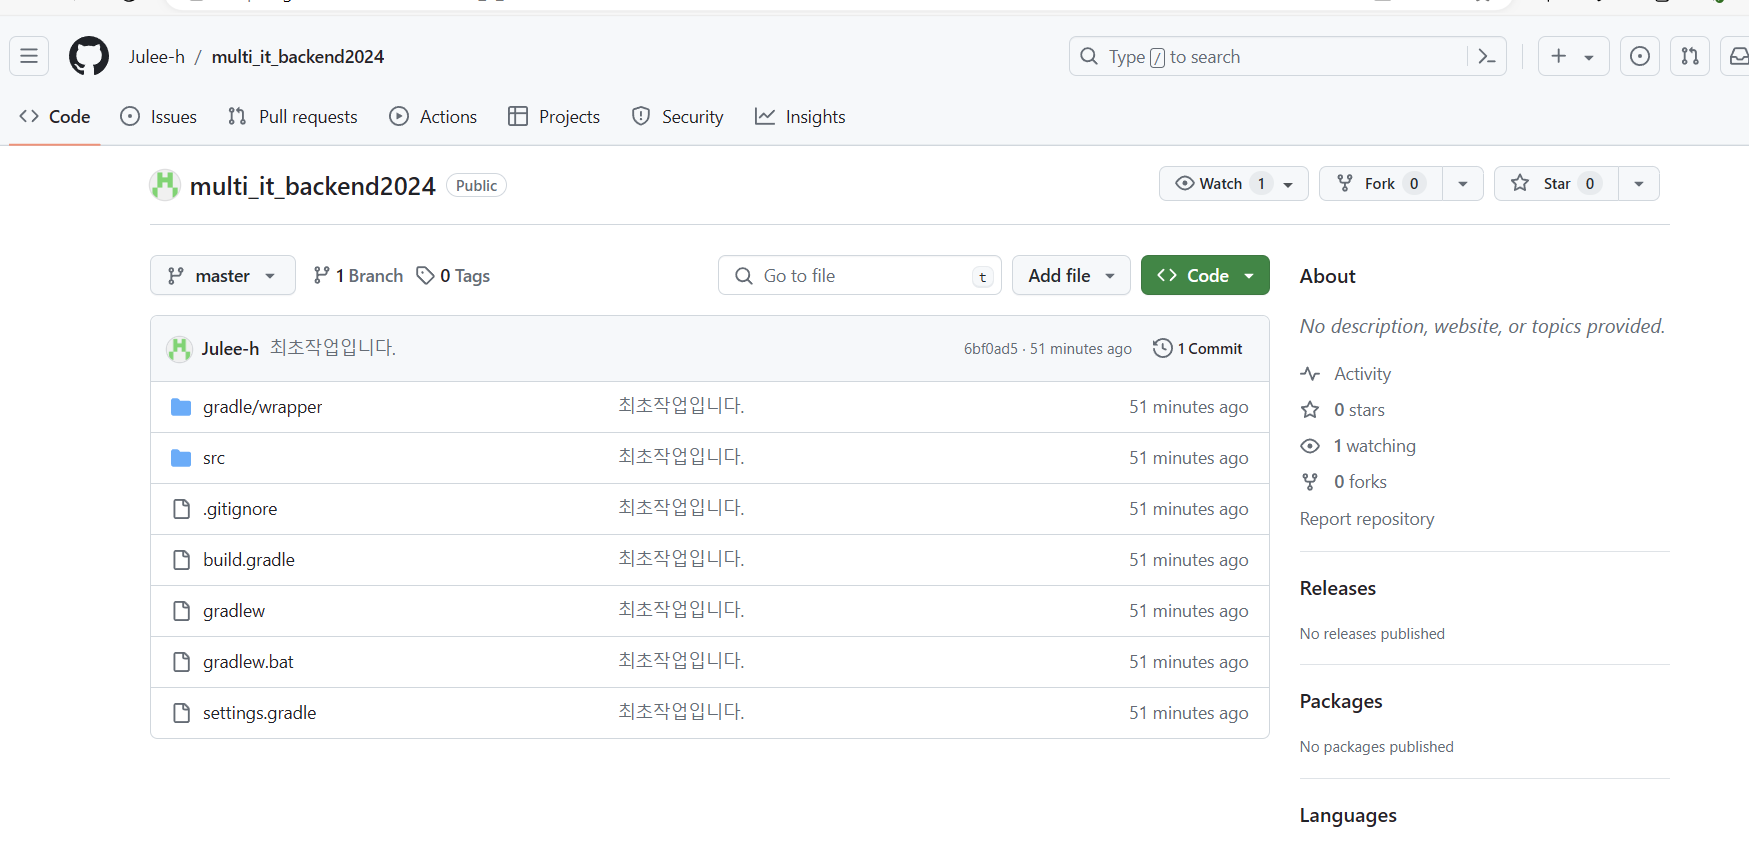Open the hamburger navigation menu
This screenshot has height=847, width=1749.
(x=29, y=56)
